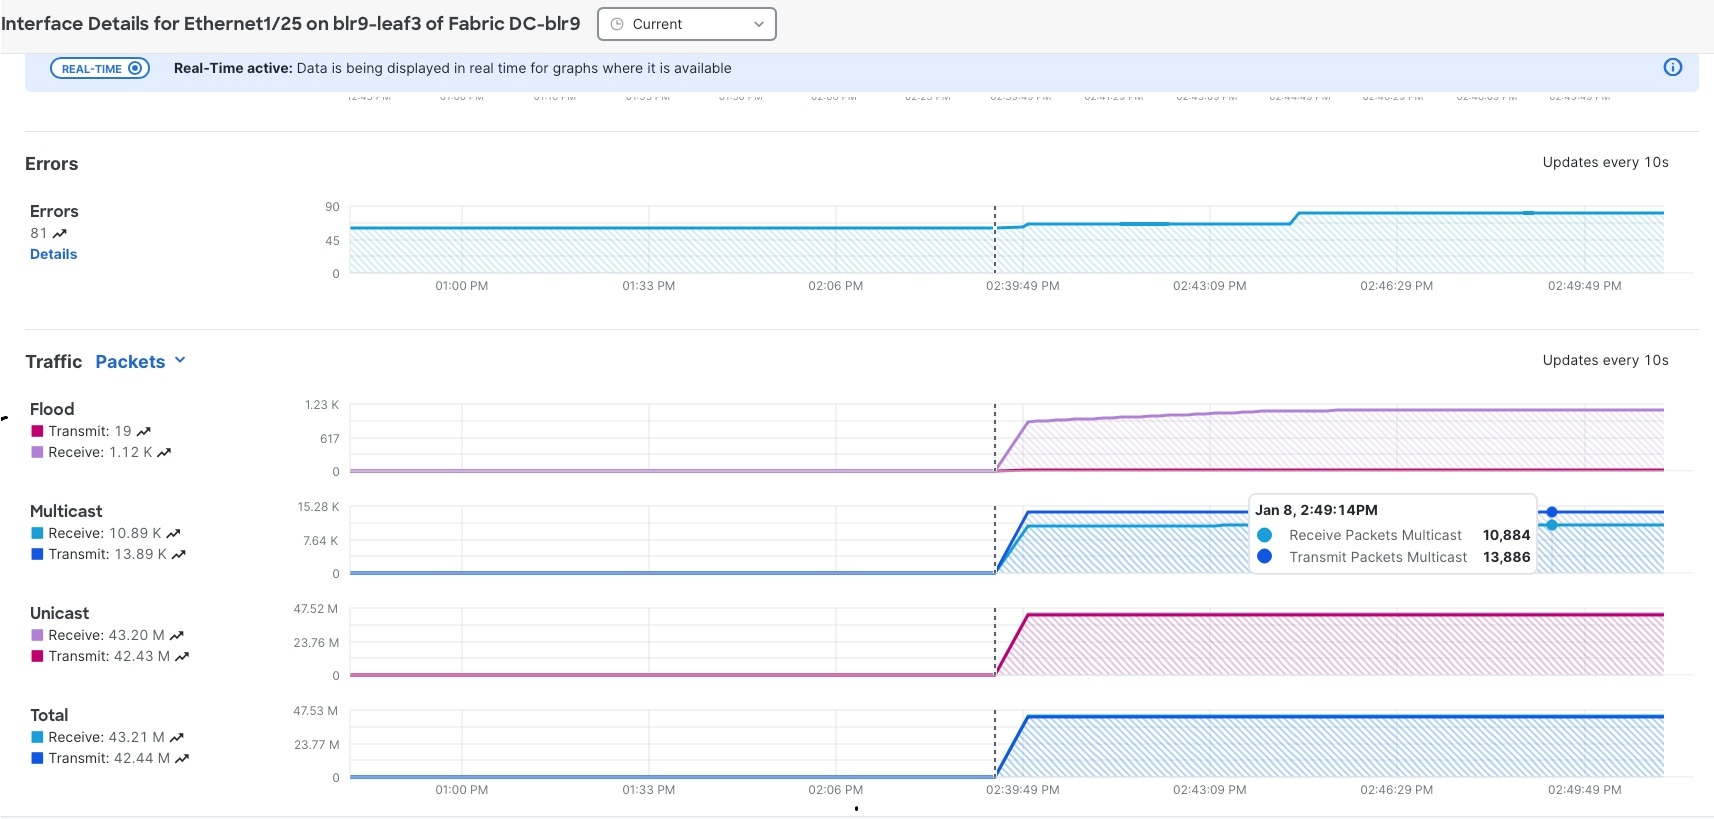Click the Unicast section label
Screen dimensions: 1714x819
[x=59, y=613]
